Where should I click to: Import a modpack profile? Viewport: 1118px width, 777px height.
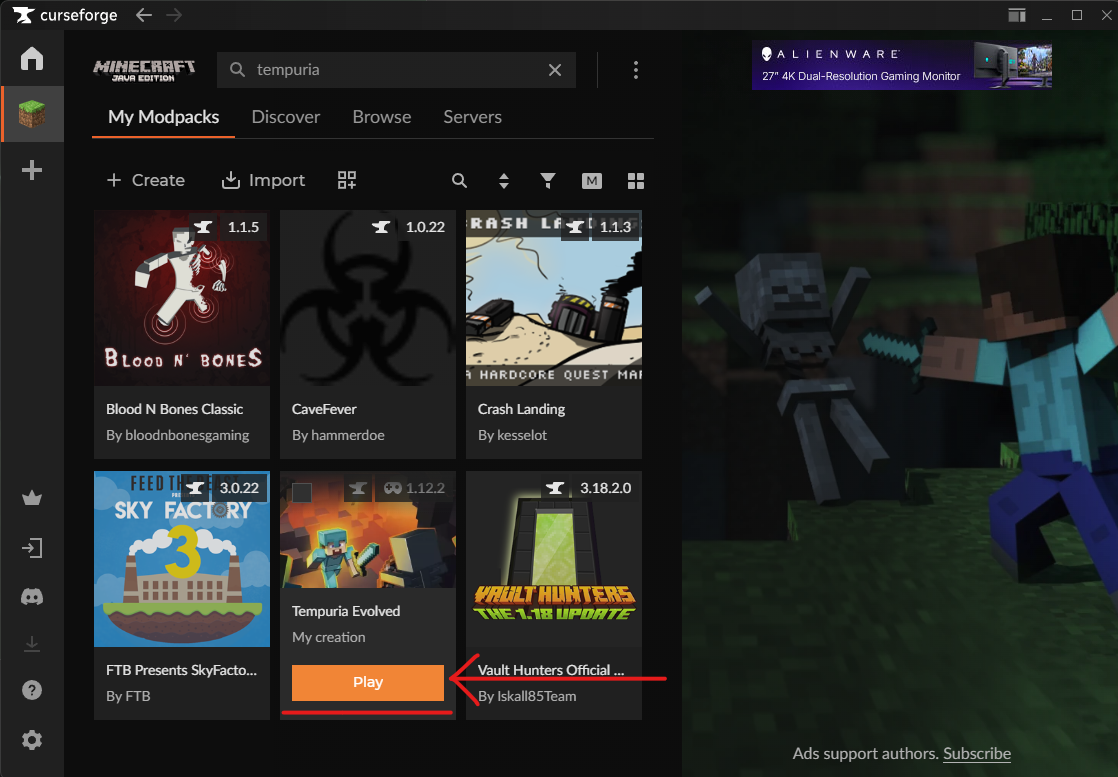[263, 180]
